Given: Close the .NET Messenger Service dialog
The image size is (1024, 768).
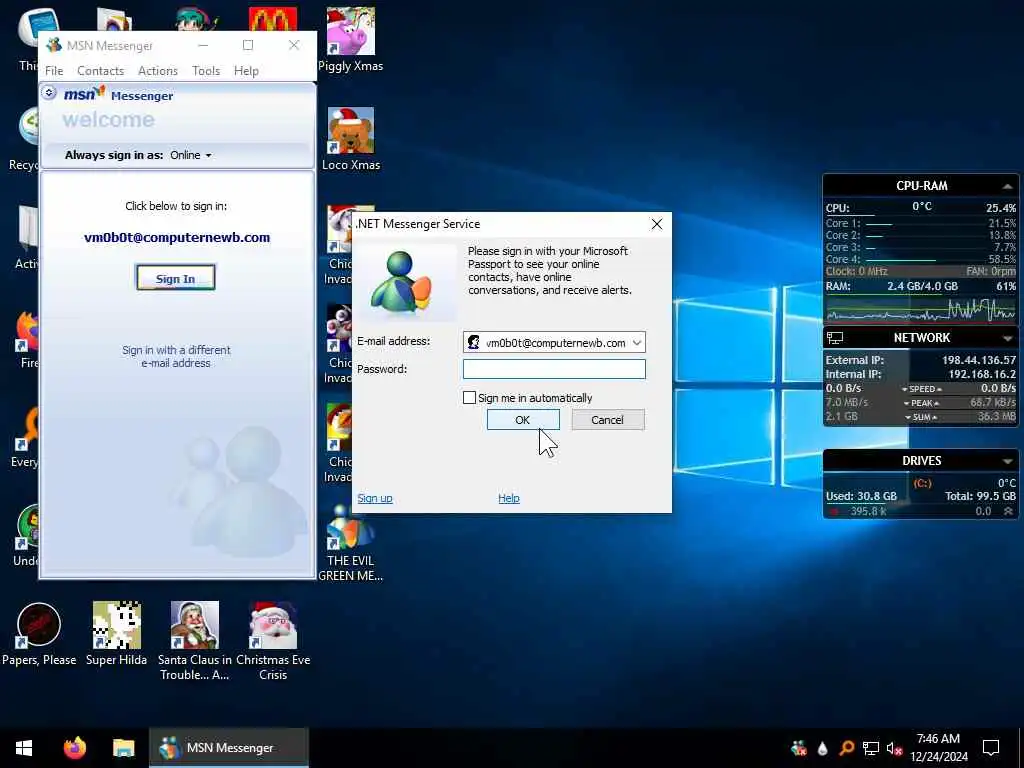Looking at the screenshot, I should coord(656,224).
